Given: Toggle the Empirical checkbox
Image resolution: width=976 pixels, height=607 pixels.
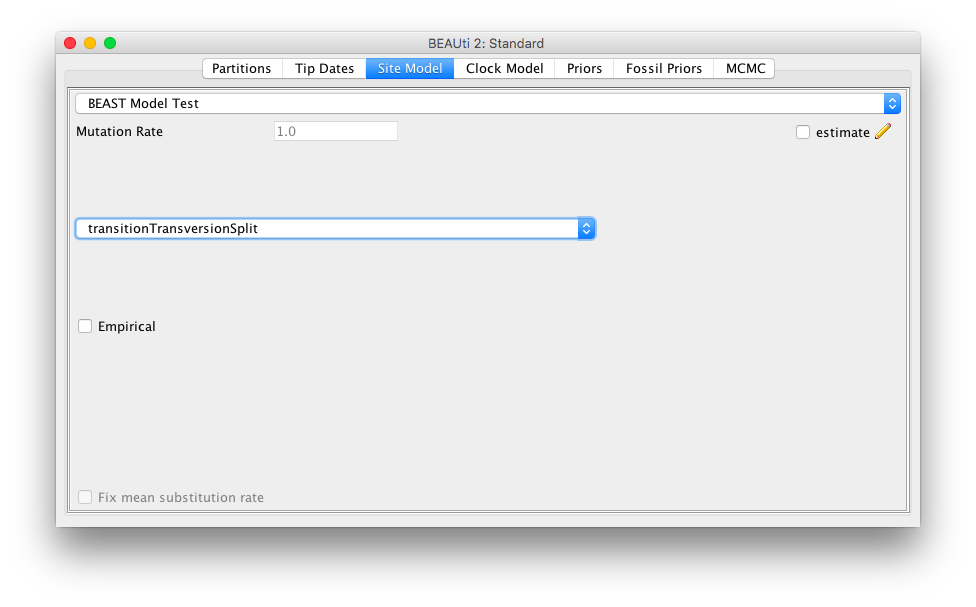Looking at the screenshot, I should [85, 326].
